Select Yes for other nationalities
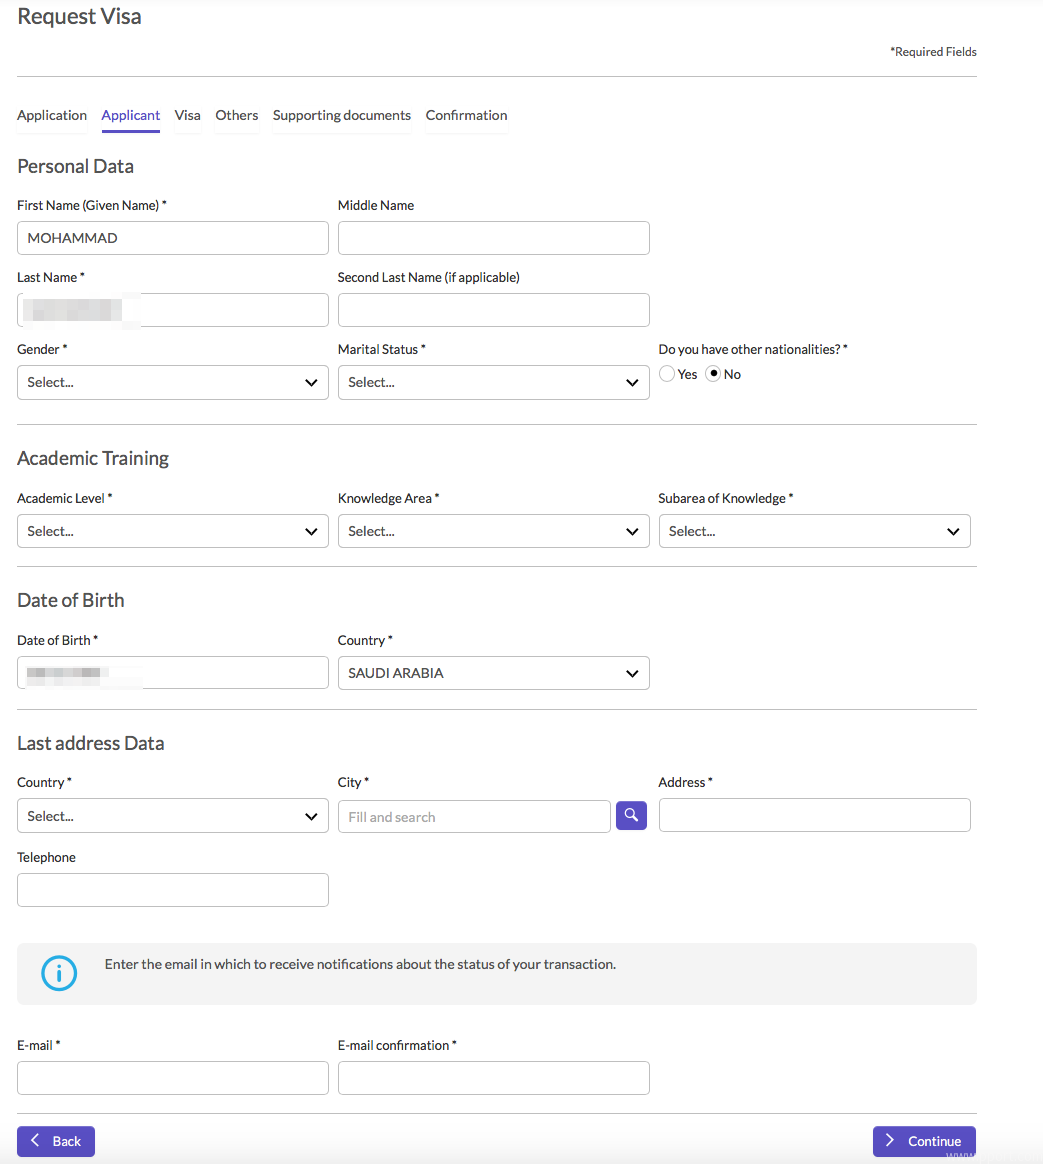The image size is (1043, 1164). [x=668, y=374]
